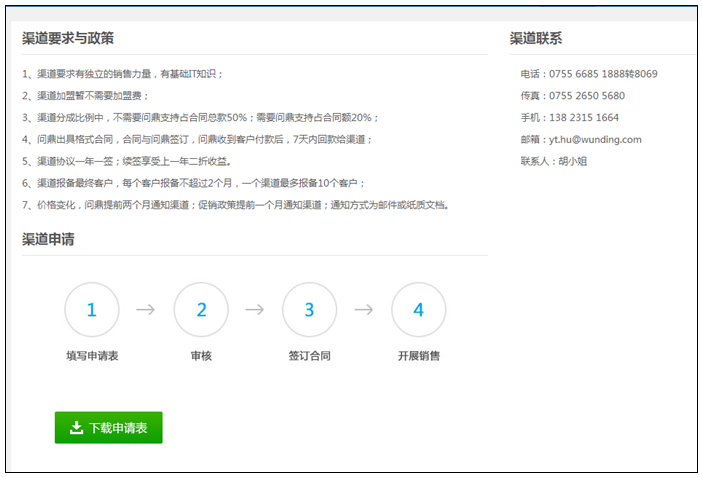Click the 渠道申请 section heading
Viewport: 702px width, 477px height.
(48, 239)
